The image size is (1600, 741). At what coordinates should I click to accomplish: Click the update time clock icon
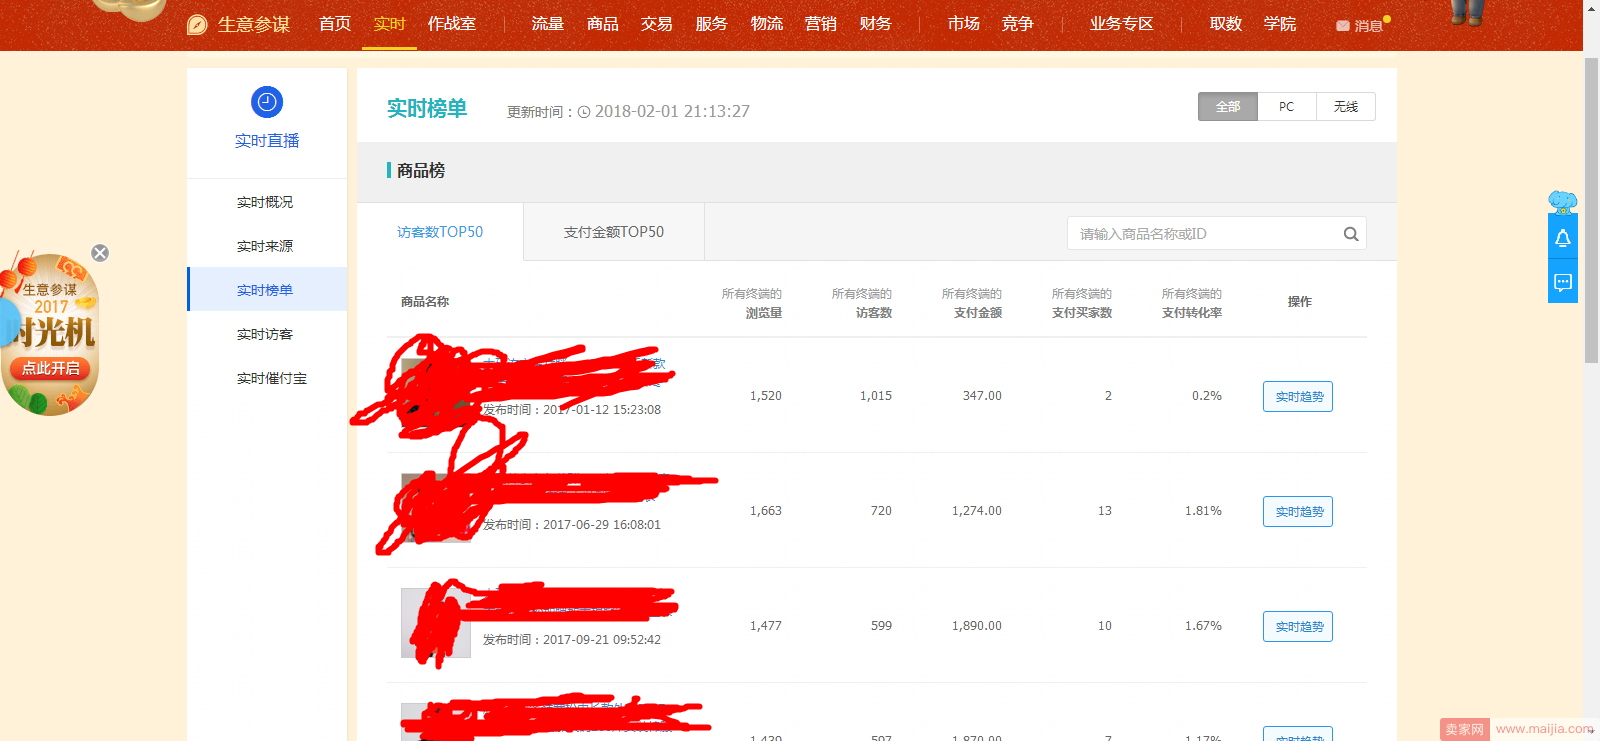point(584,112)
